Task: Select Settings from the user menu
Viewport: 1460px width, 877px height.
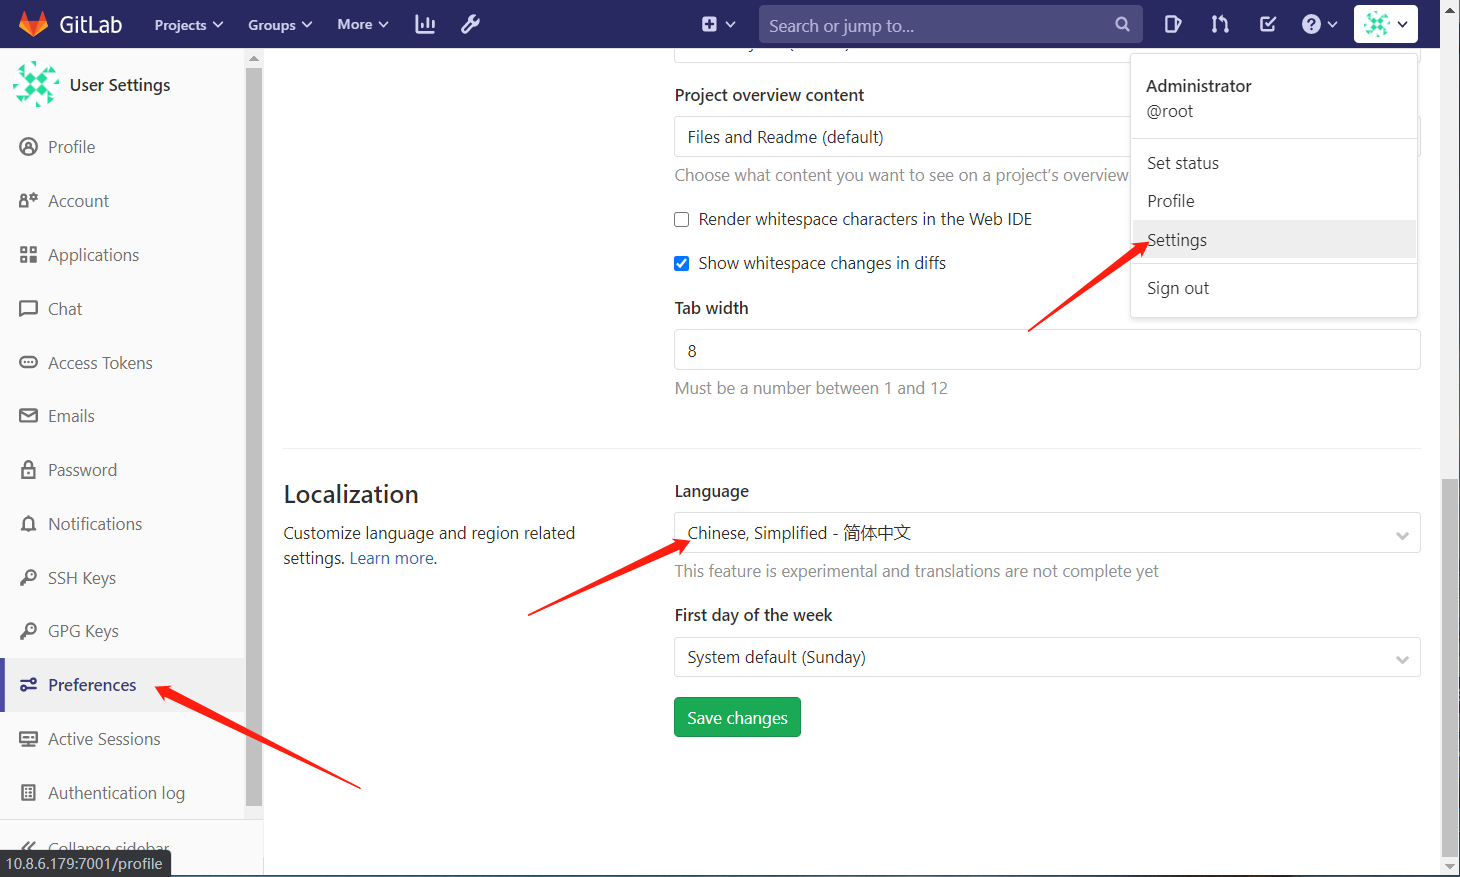Action: (1177, 239)
